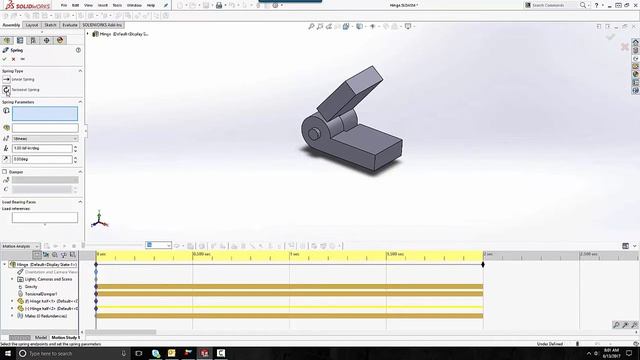Click the base component selection box
This screenshot has width=640, height=360.
pyautogui.click(x=45, y=128)
